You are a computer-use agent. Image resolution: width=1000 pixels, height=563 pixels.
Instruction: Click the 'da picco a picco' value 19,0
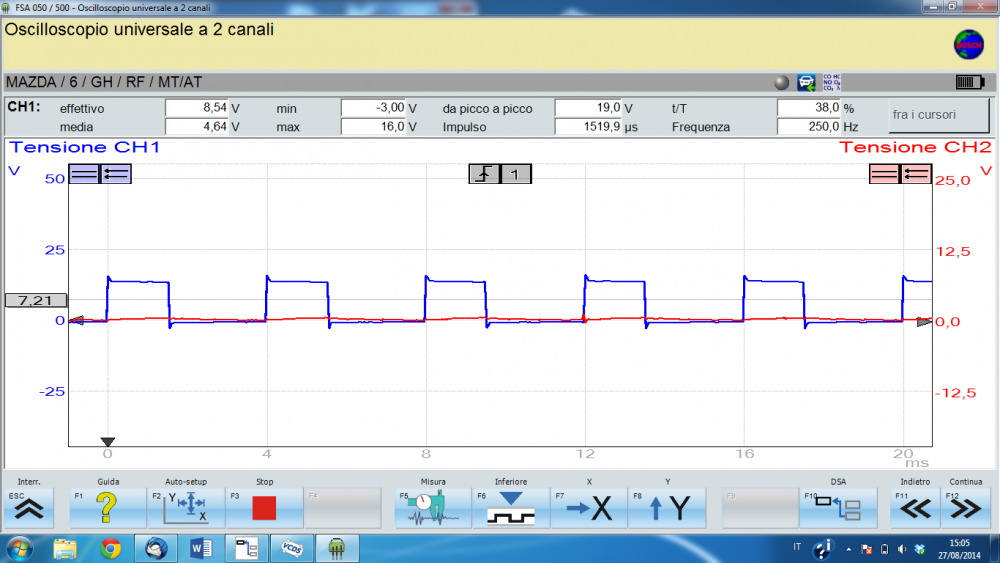pyautogui.click(x=588, y=108)
